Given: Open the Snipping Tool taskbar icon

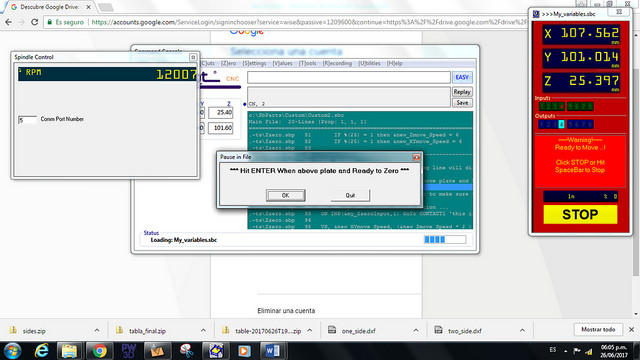Looking at the screenshot, I should (187, 351).
